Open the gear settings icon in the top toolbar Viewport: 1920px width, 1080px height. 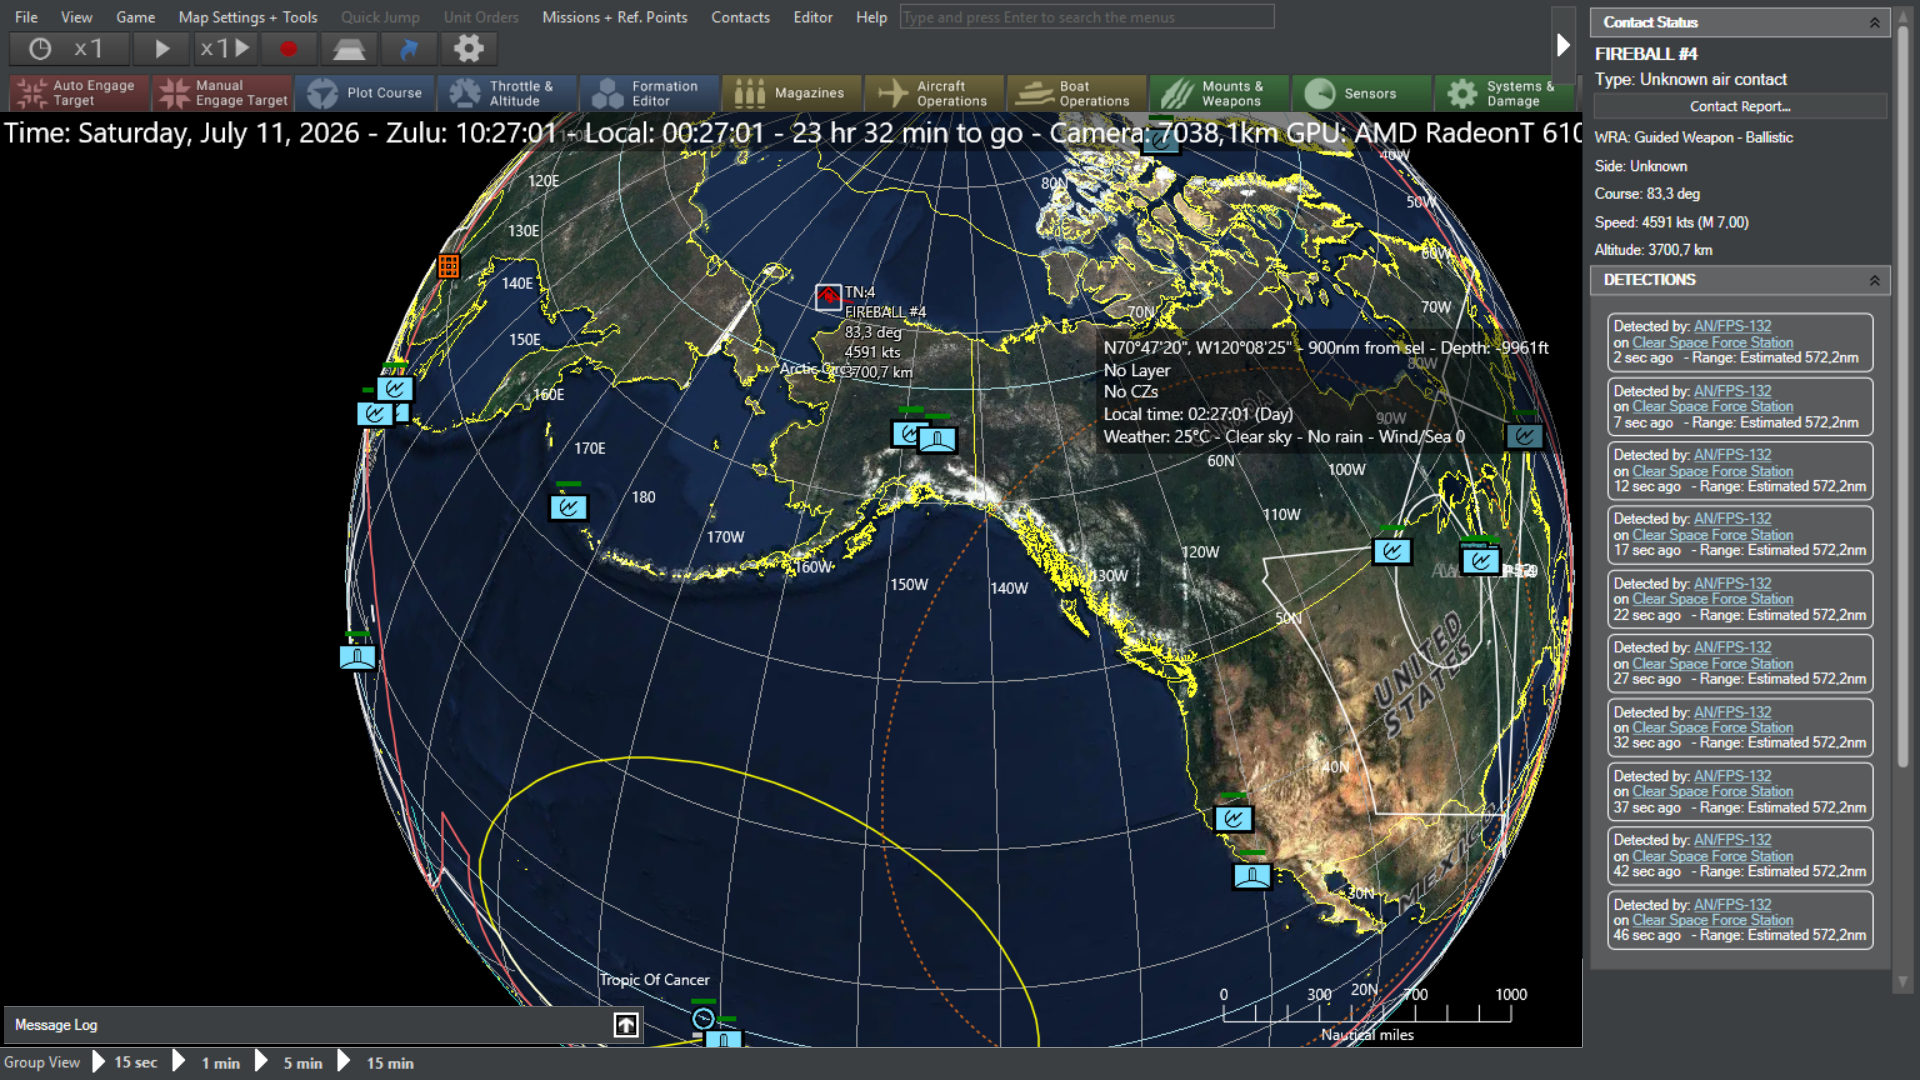(x=468, y=48)
